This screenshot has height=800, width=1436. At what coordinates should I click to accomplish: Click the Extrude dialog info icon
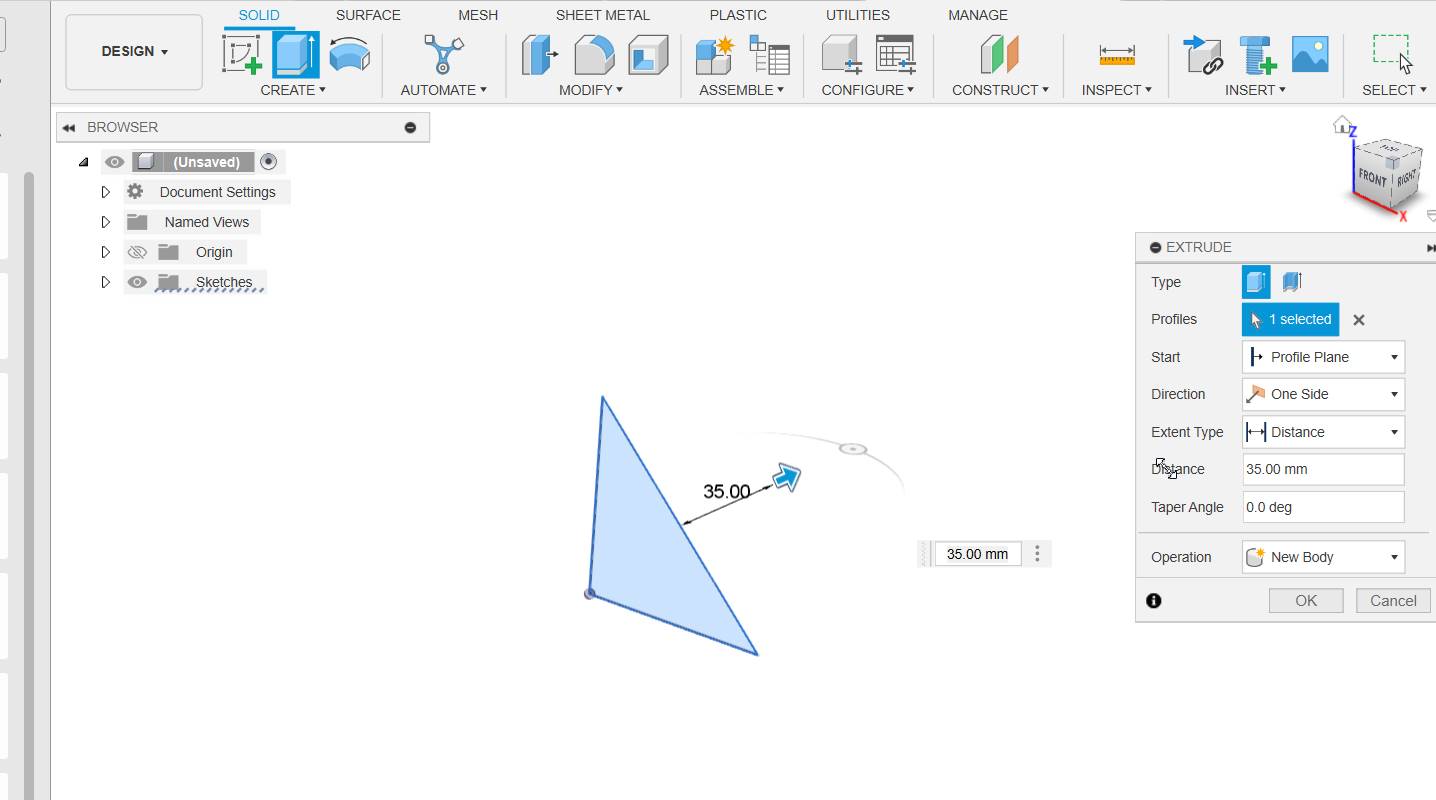click(1154, 601)
